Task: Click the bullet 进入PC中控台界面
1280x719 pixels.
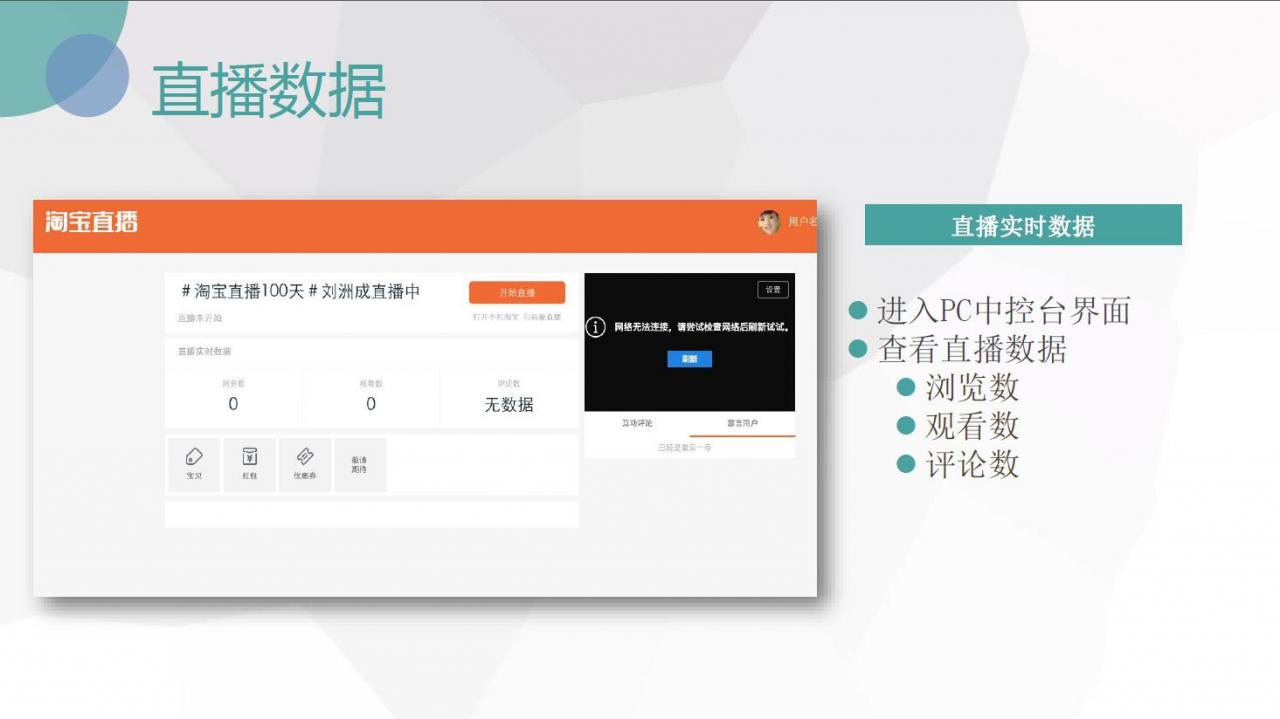Action: (x=1004, y=311)
